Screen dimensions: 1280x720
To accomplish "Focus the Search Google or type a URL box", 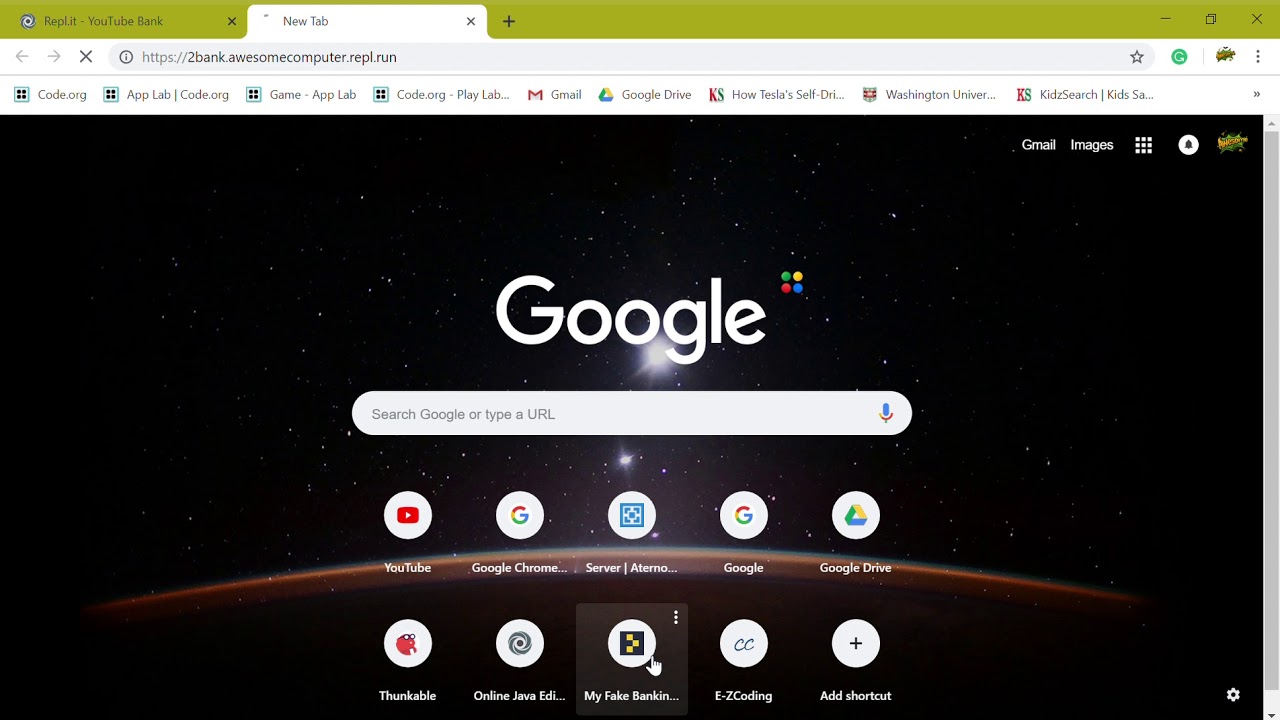I will [632, 414].
